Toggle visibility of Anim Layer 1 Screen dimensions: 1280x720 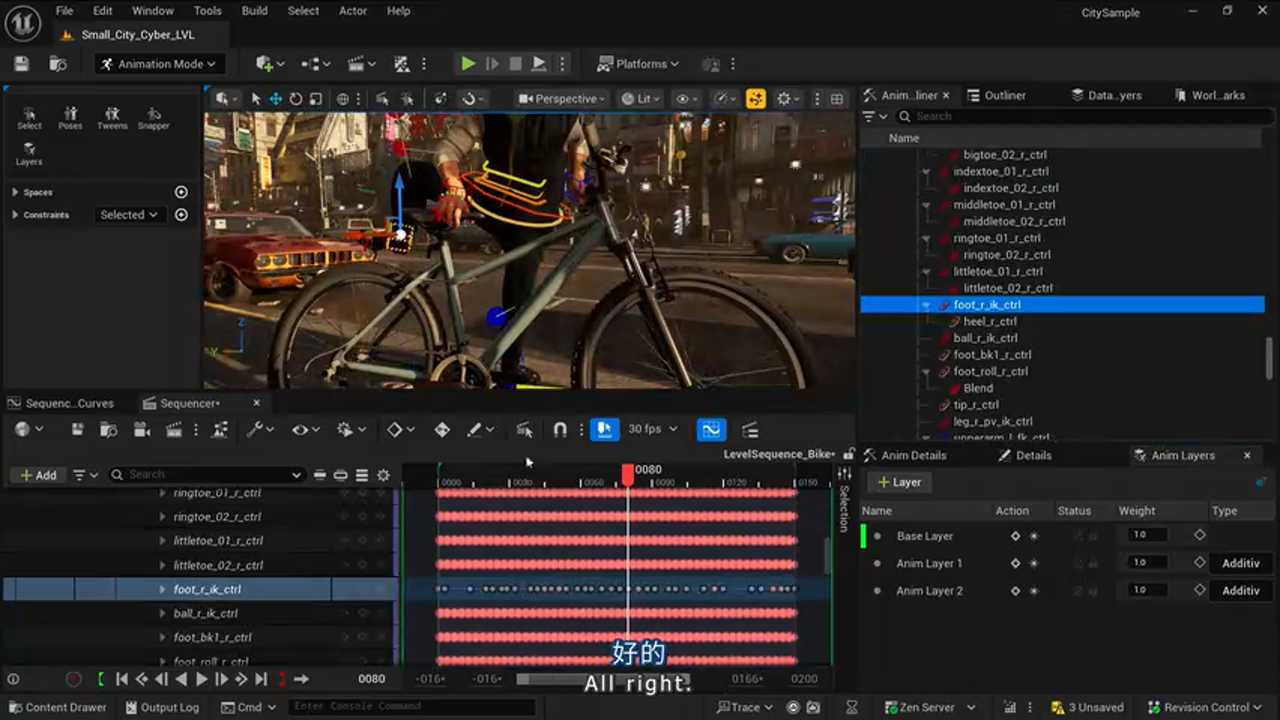[1032, 562]
